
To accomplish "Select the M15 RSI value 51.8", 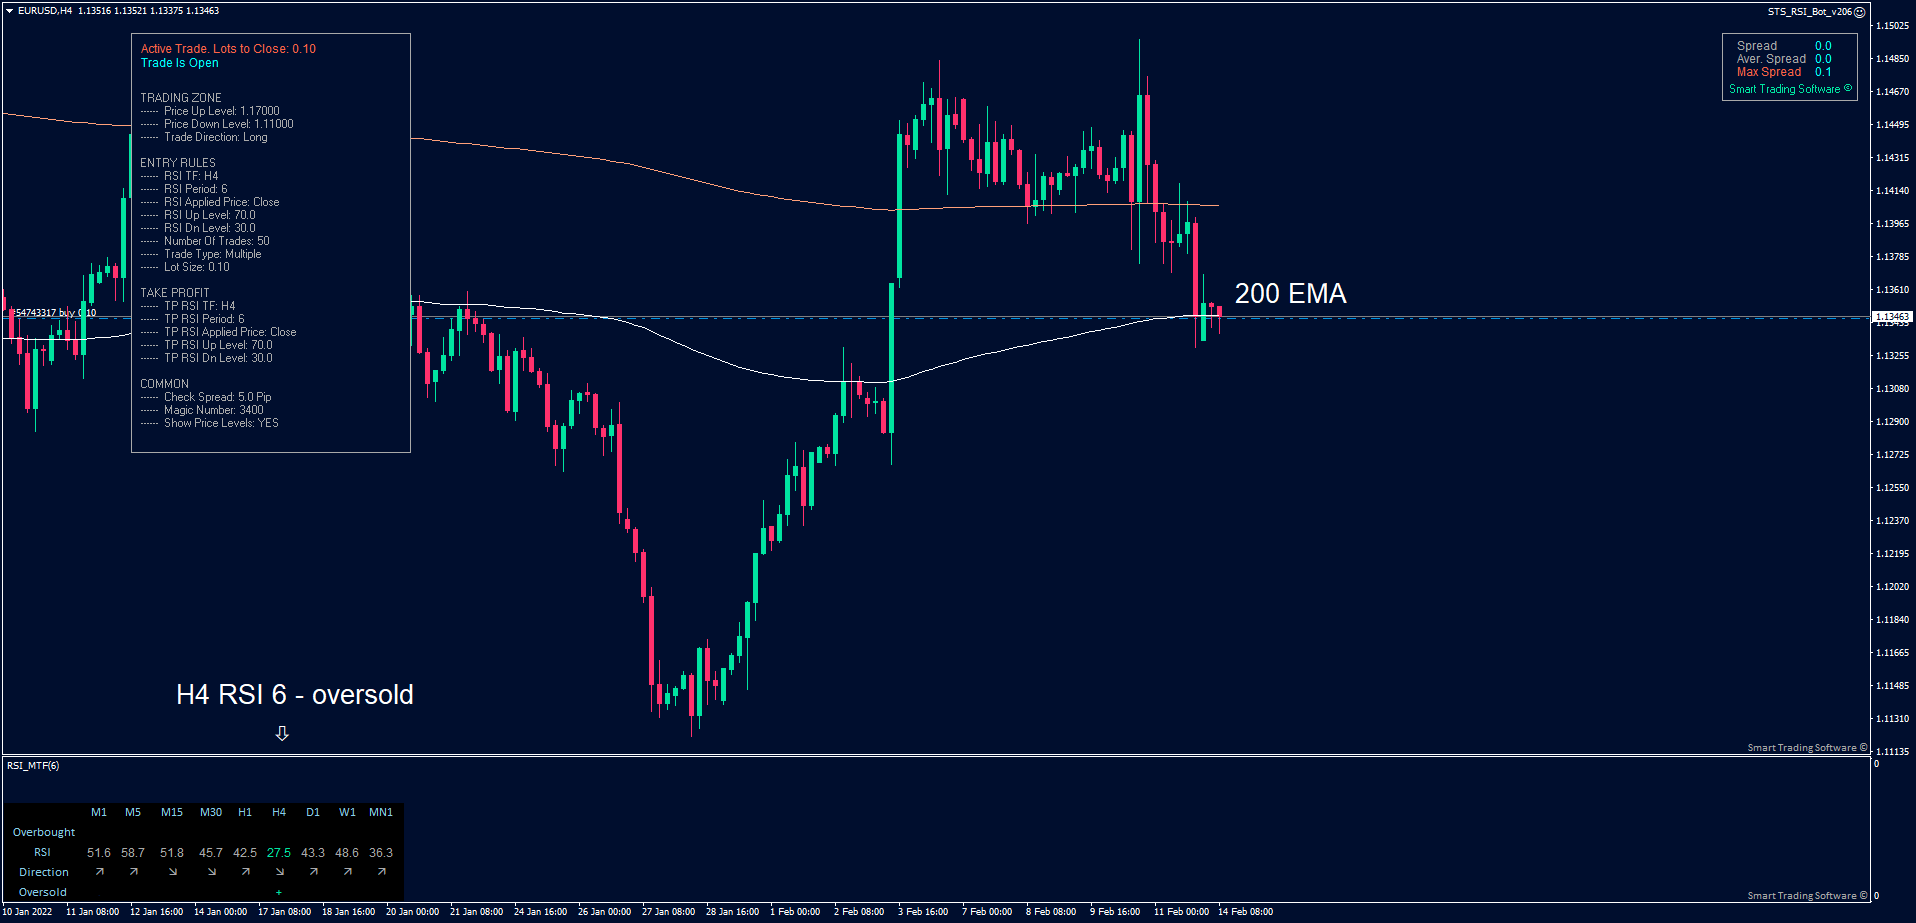I will pyautogui.click(x=172, y=853).
